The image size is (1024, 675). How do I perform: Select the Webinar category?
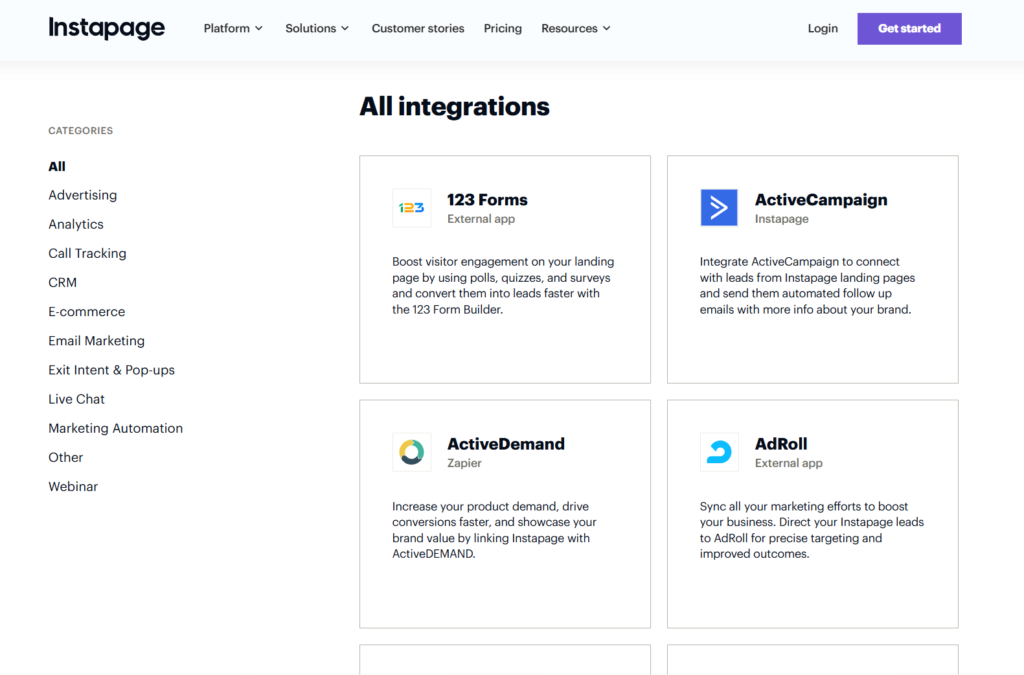[73, 486]
